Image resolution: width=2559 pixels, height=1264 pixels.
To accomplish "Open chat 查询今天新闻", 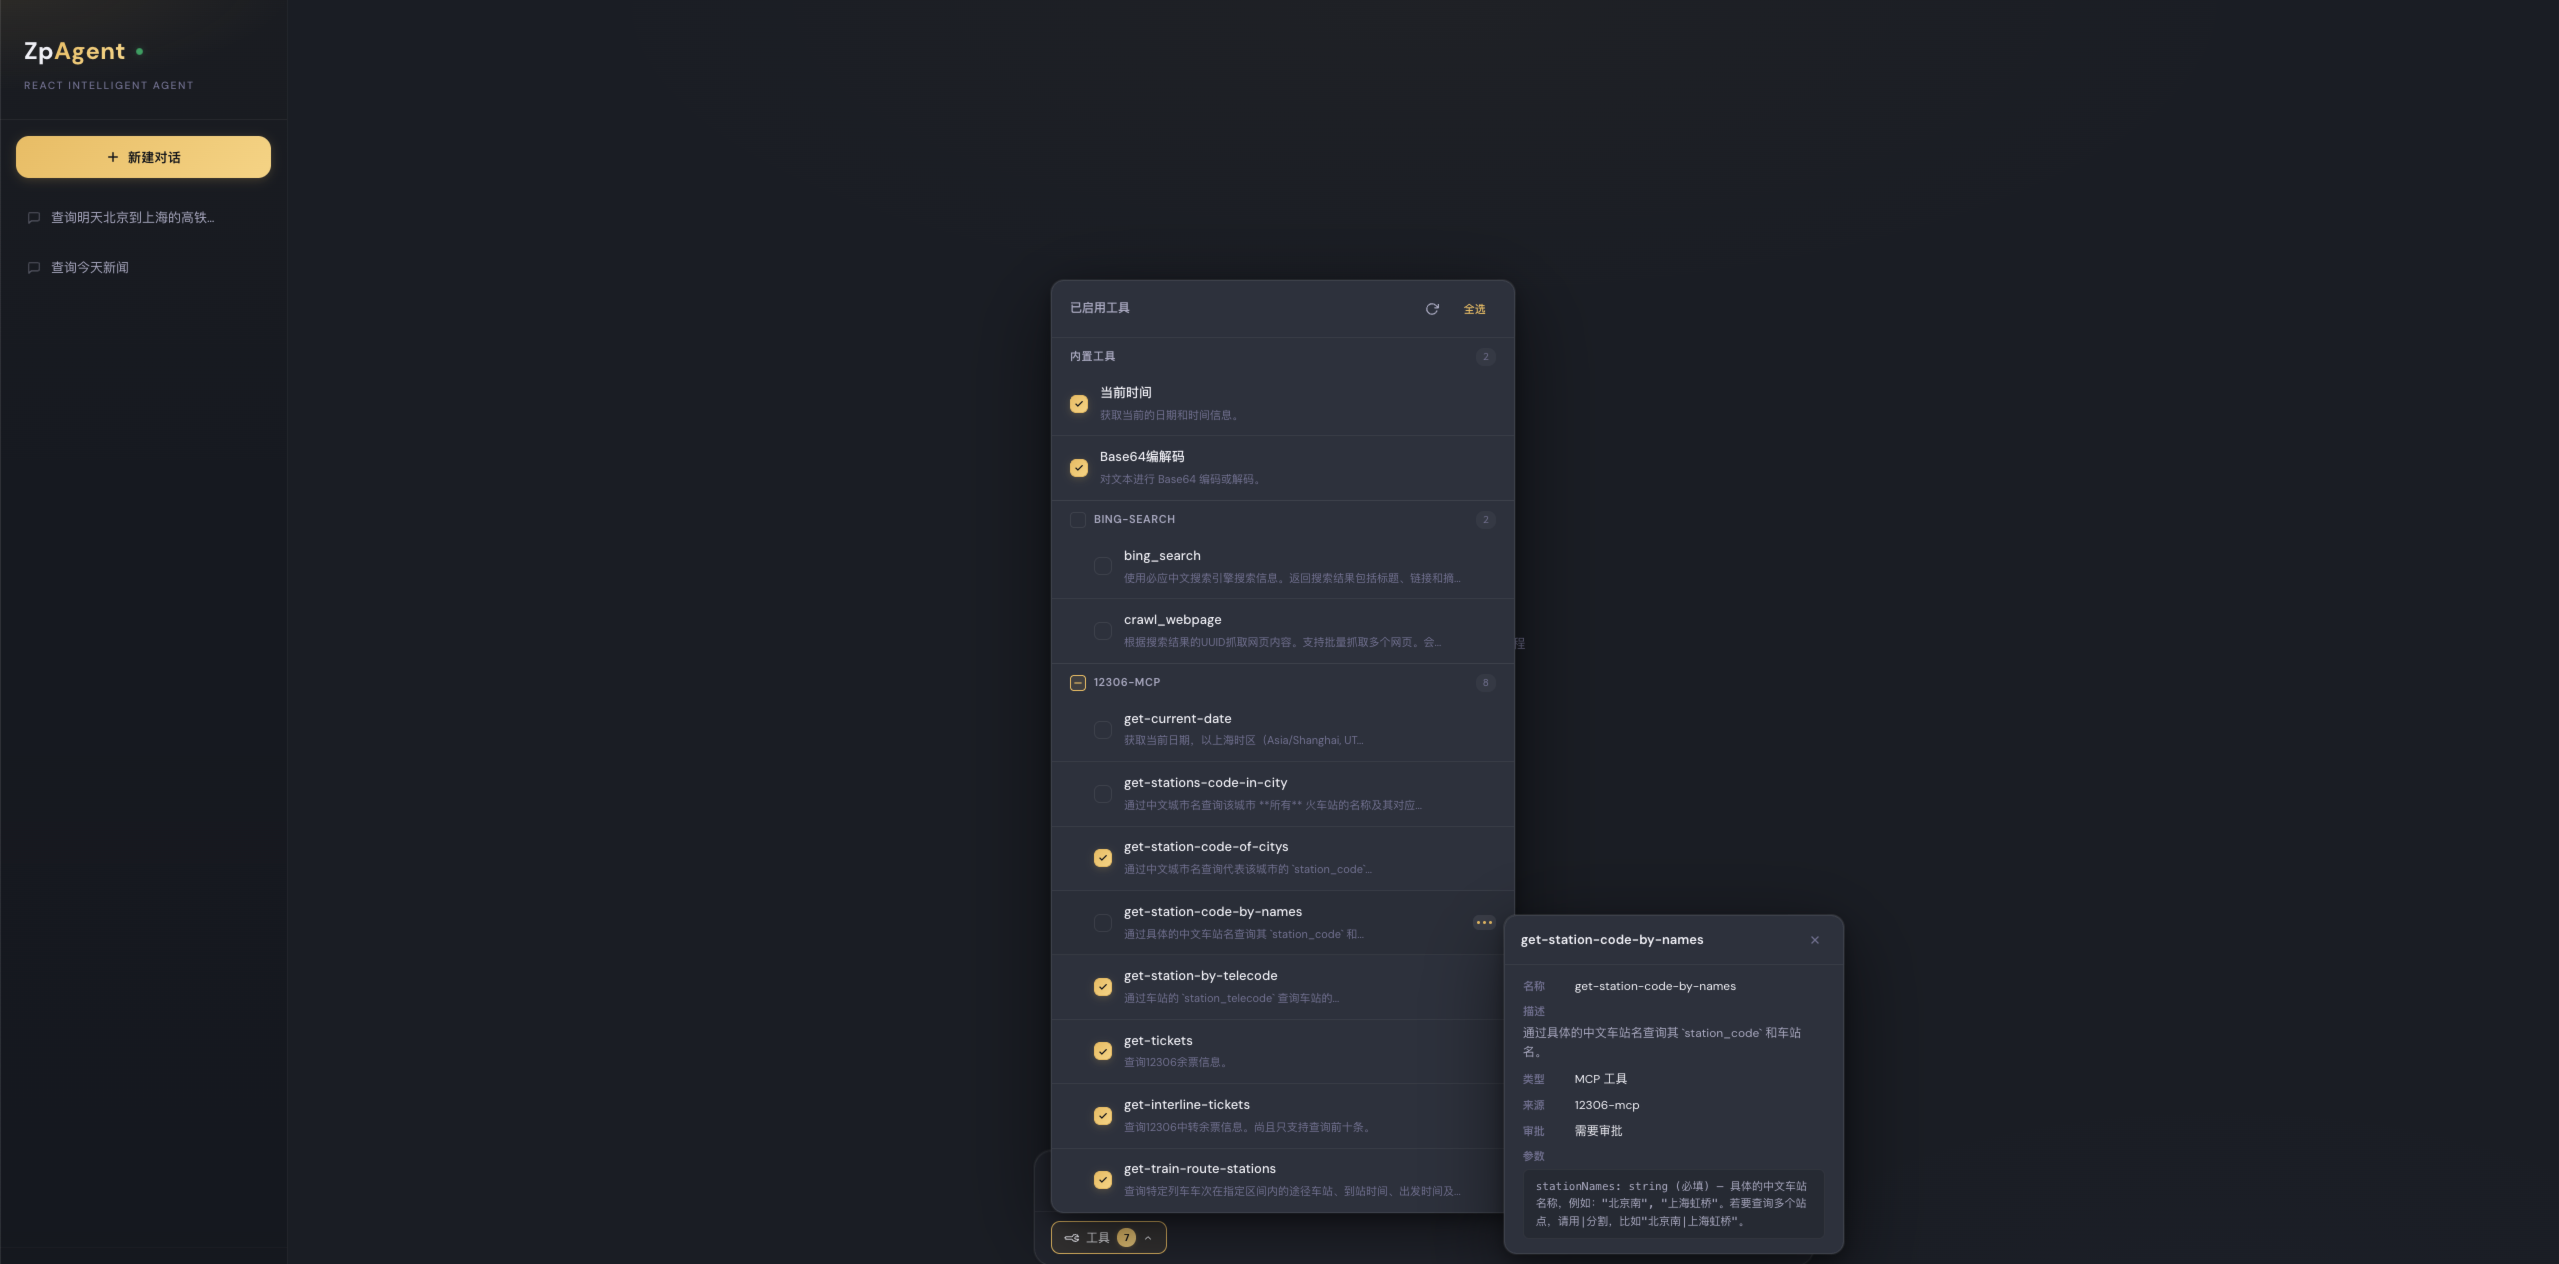I will click(x=143, y=267).
